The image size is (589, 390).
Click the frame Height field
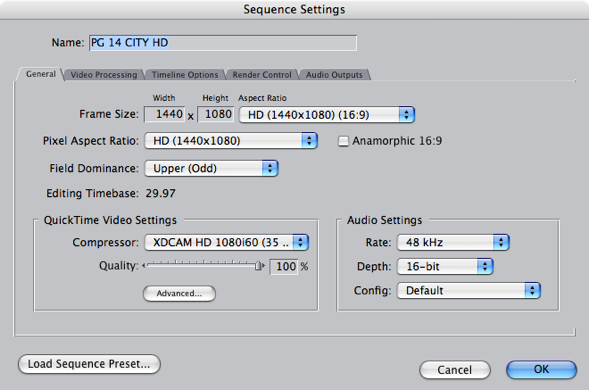point(216,114)
